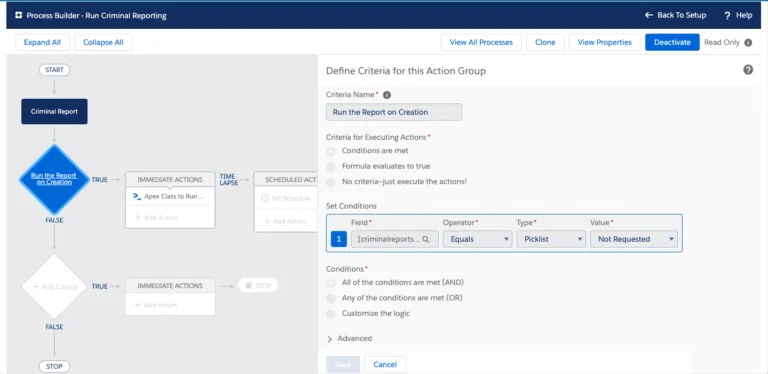Open the Apex Class to Run action
768x374 pixels.
coord(170,196)
